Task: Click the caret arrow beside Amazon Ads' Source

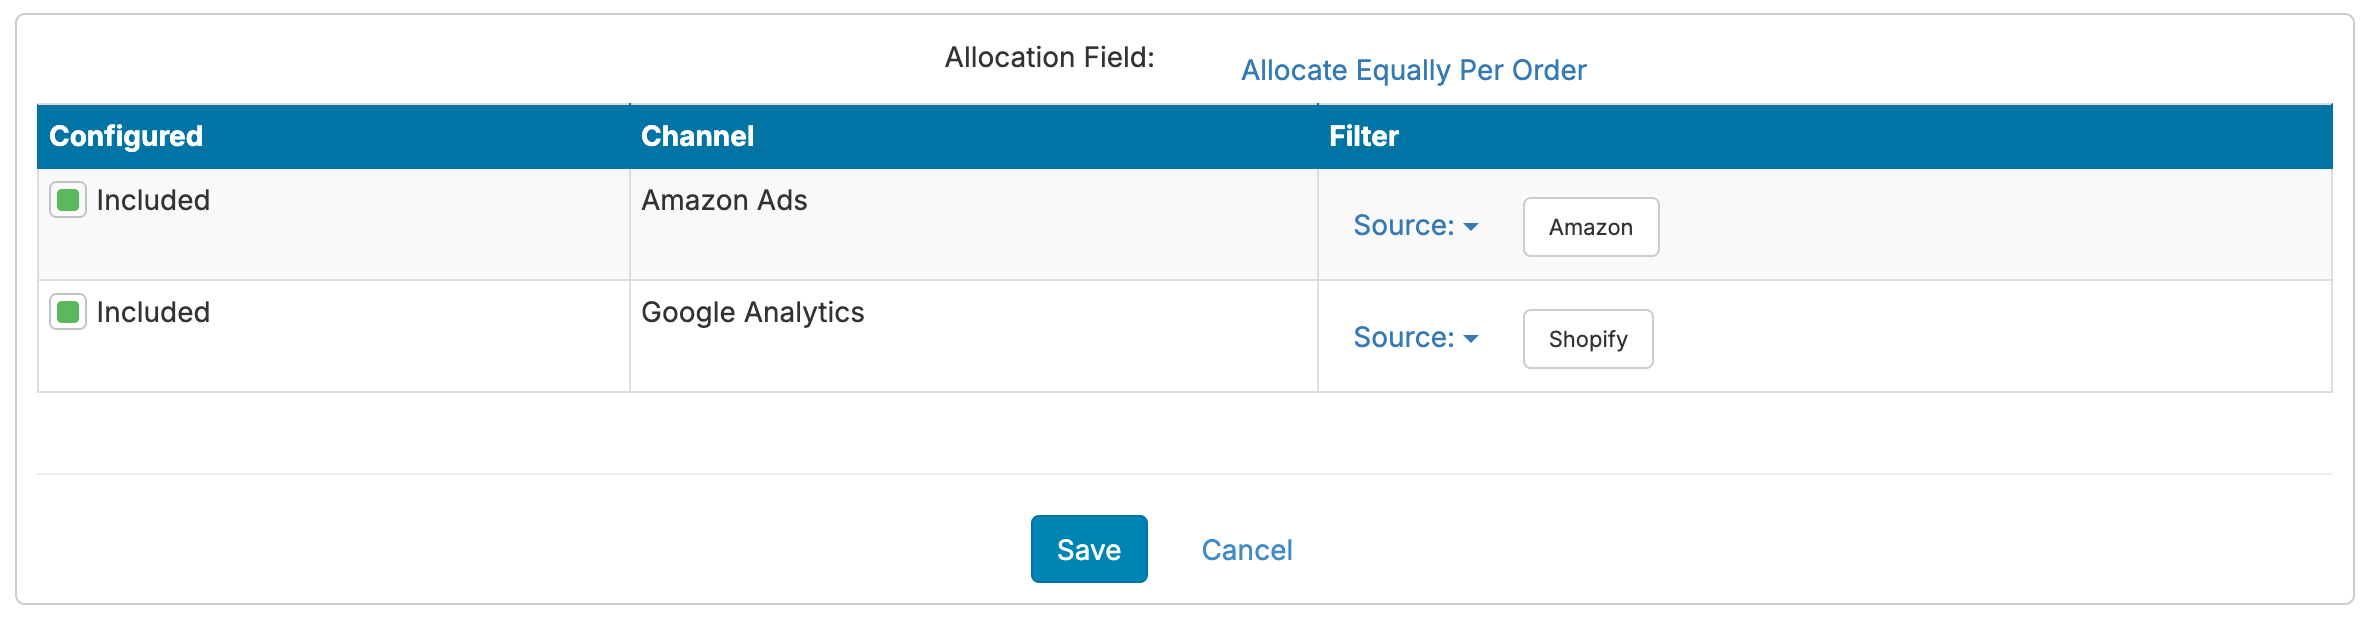Action: click(1471, 227)
